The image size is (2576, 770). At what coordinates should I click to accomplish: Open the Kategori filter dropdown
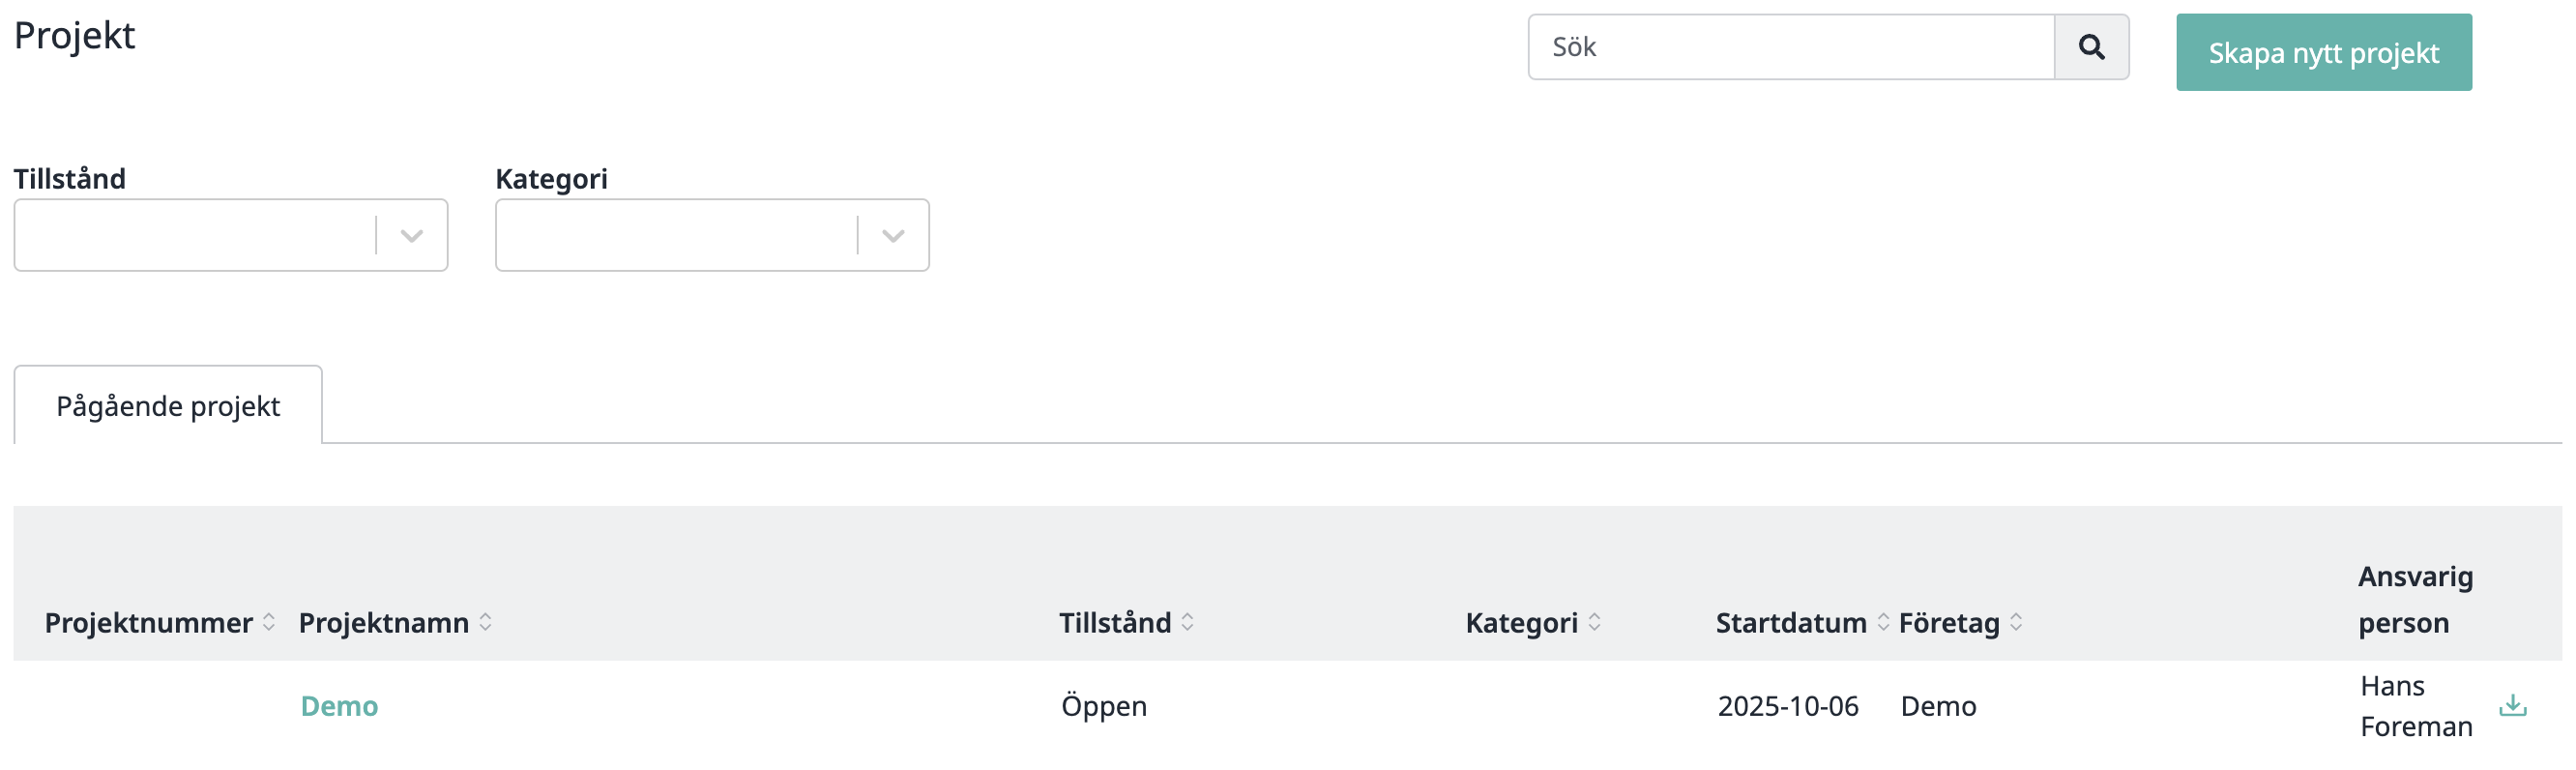(x=677, y=235)
